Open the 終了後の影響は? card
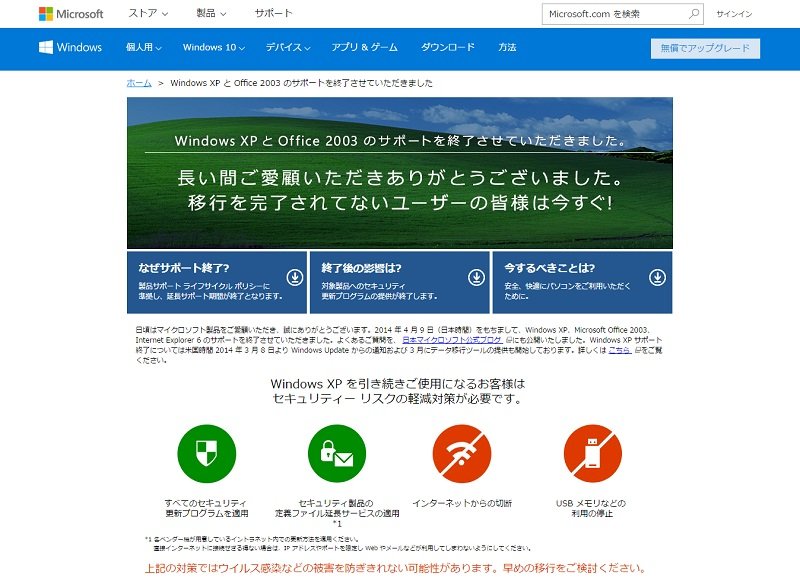Screen dimensions: 800x584 pos(399,282)
